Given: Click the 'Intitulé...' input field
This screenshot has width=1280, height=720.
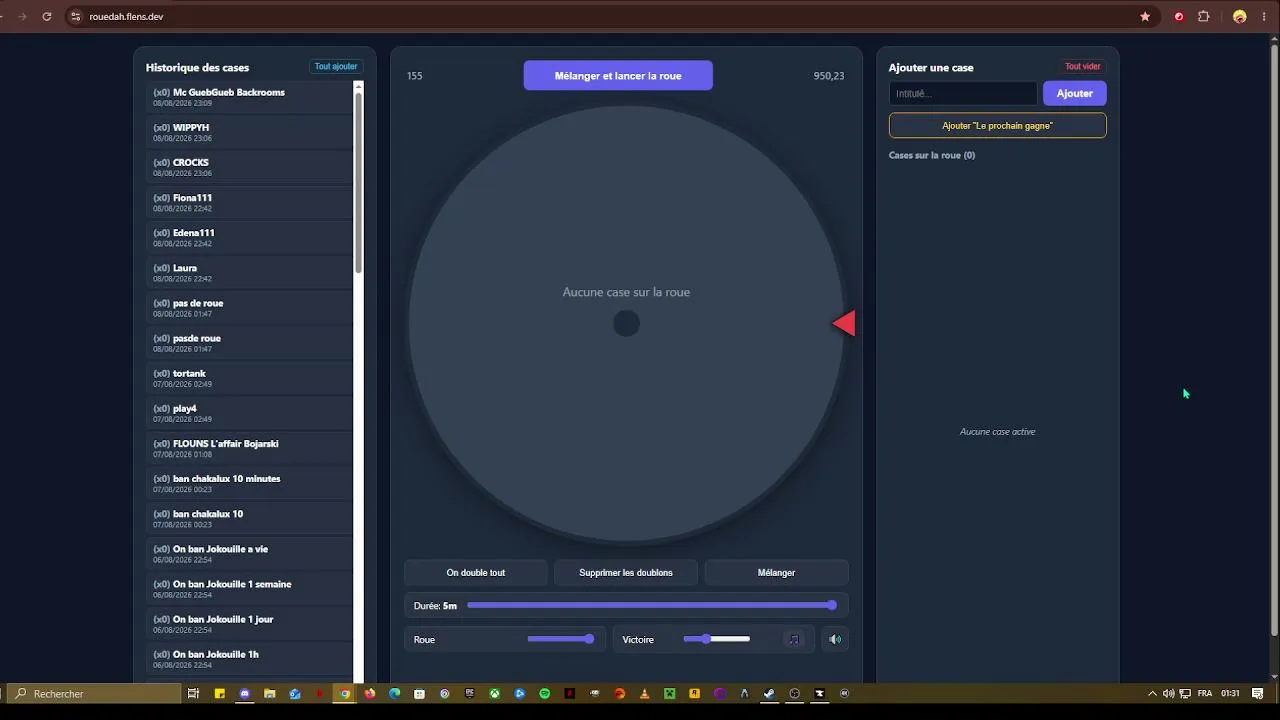Looking at the screenshot, I should [x=963, y=93].
